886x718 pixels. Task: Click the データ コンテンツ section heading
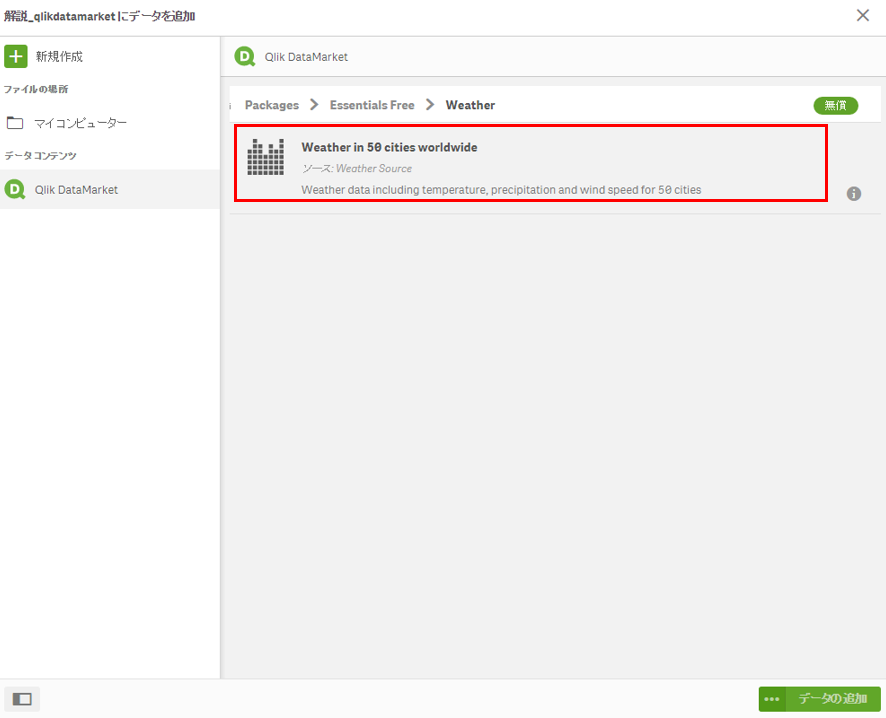pyautogui.click(x=40, y=156)
